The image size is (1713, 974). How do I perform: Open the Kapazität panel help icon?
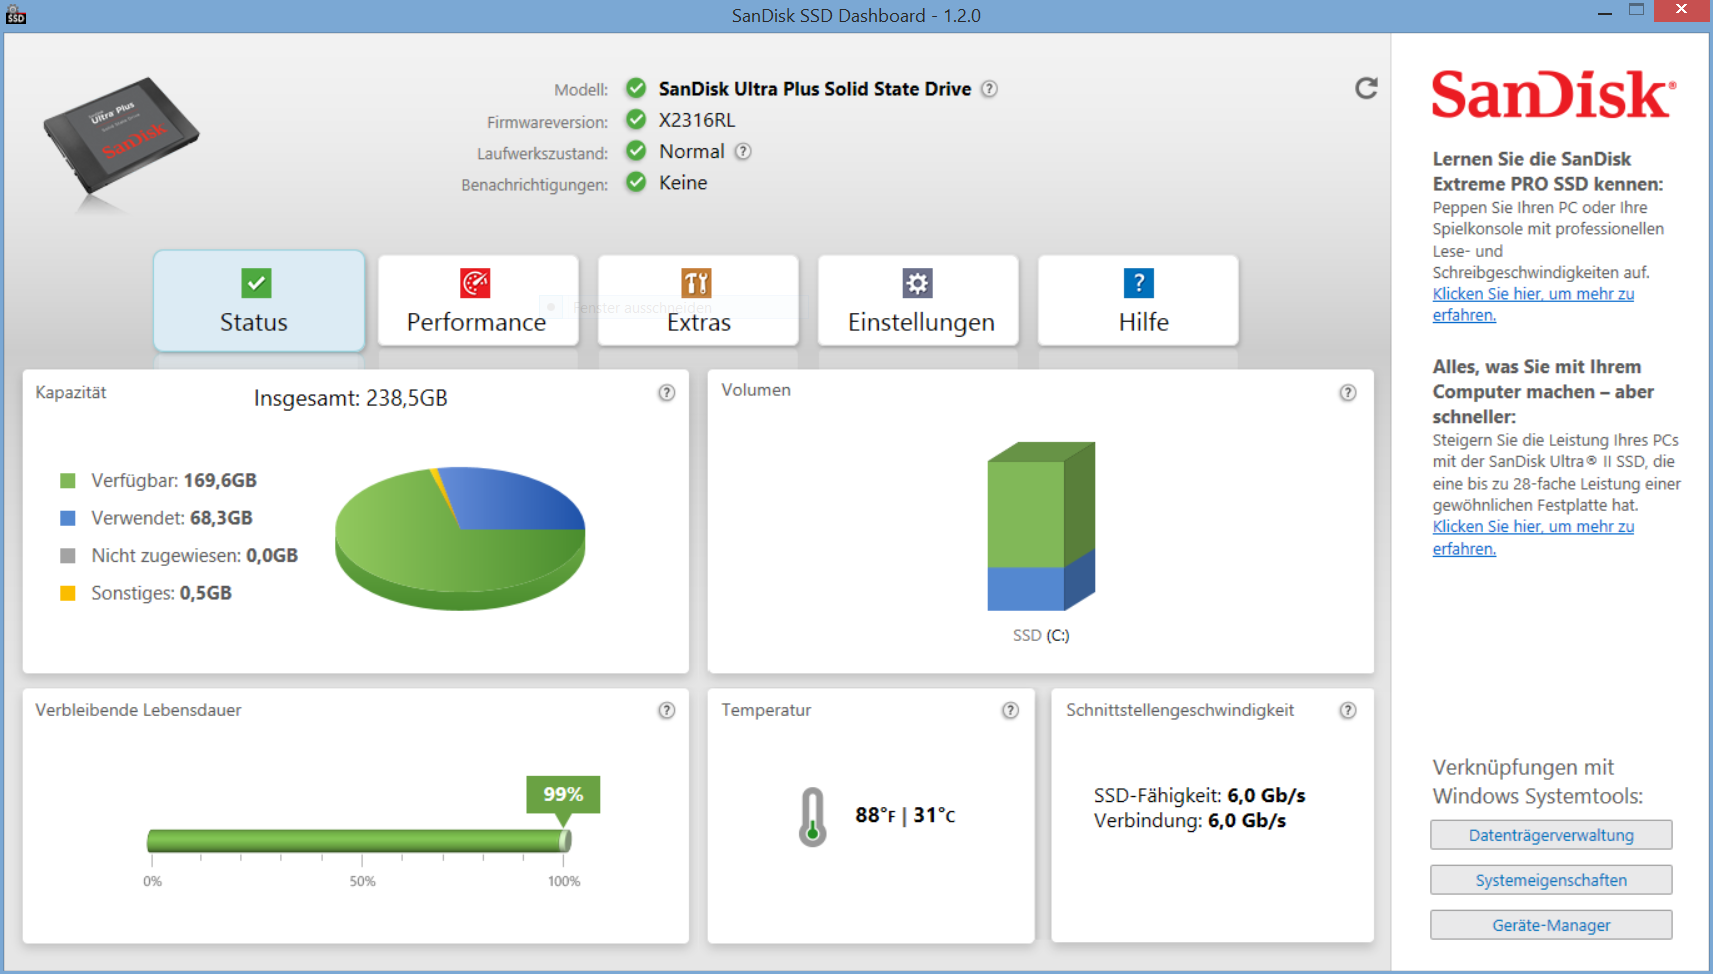tap(666, 393)
